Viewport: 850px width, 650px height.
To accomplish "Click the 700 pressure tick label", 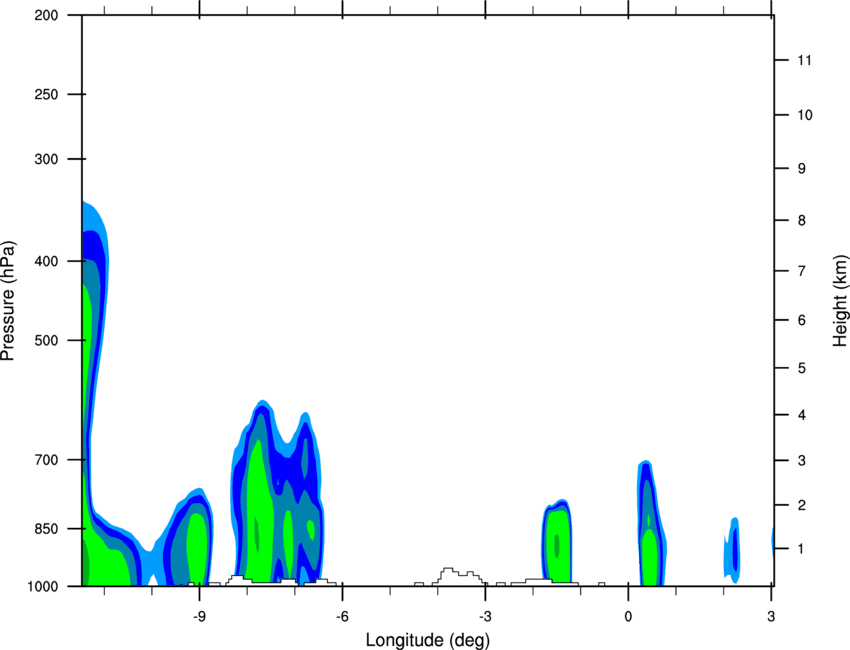I will tap(46, 460).
